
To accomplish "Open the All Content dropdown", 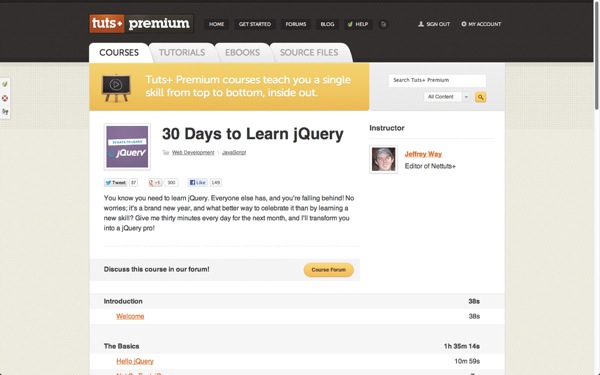I will tap(447, 97).
